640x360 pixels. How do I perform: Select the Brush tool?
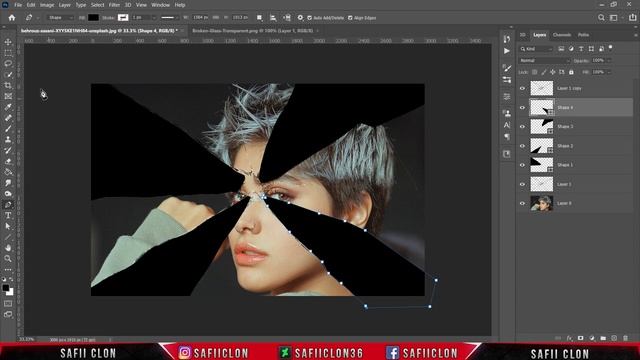8,129
